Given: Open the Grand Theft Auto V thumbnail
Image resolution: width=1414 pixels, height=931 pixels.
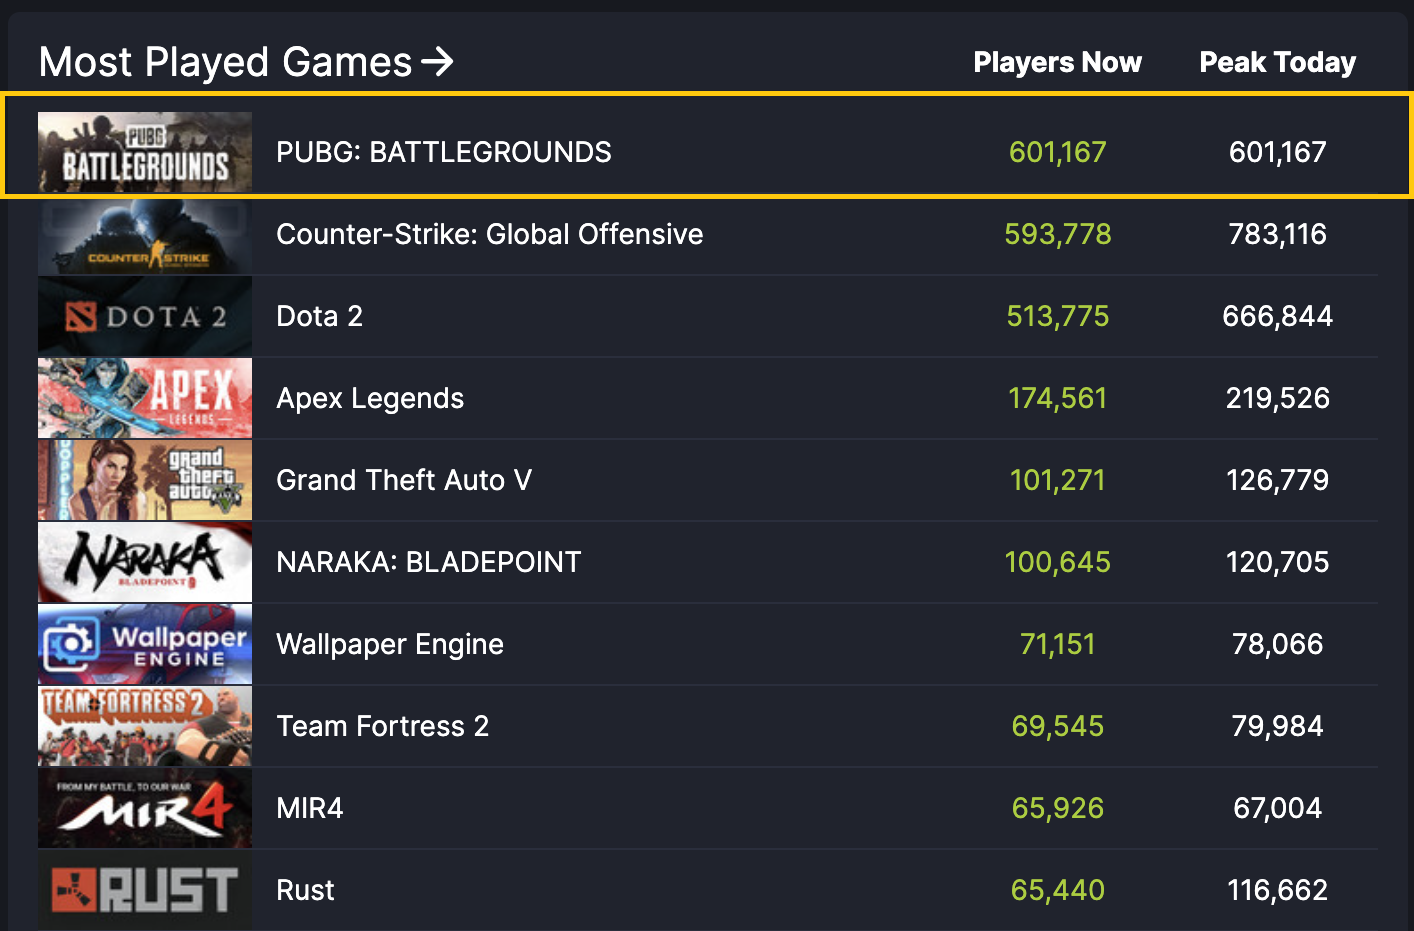Looking at the screenshot, I should 145,480.
